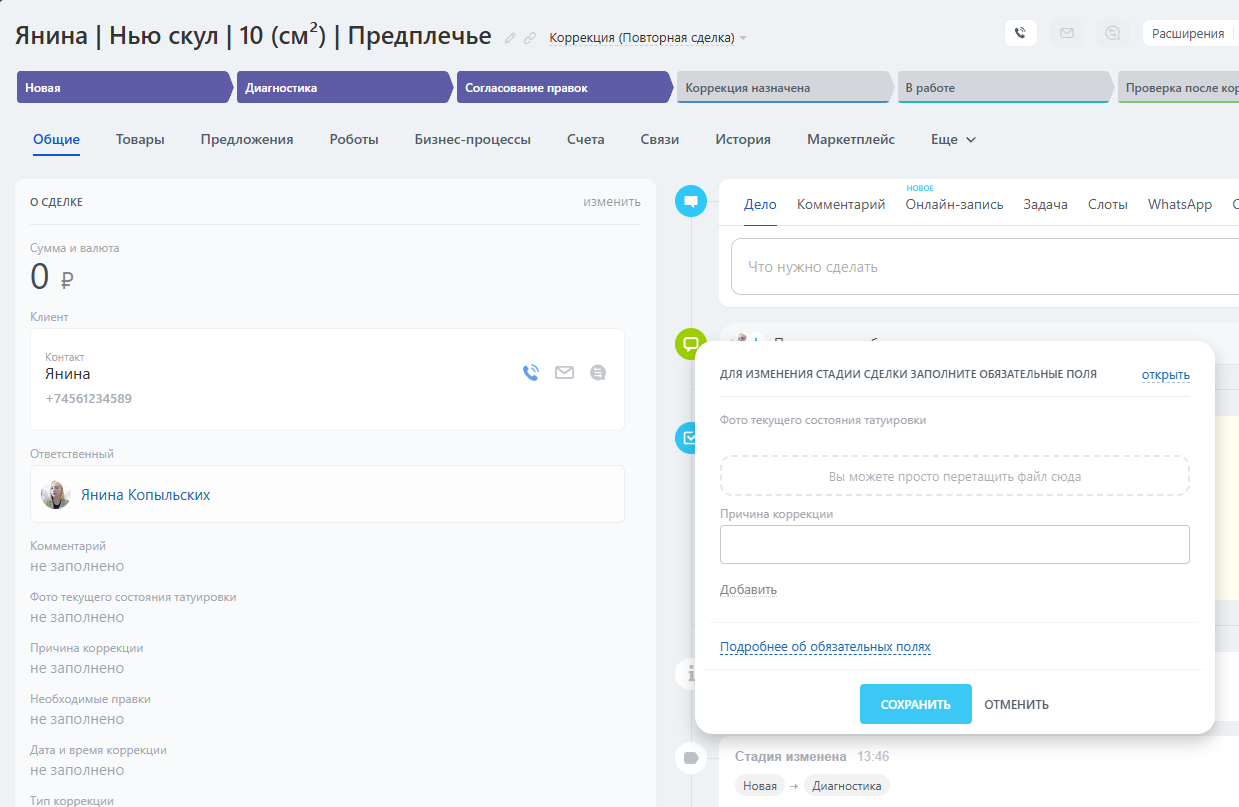Click the file drop zone for photo
The width and height of the screenshot is (1239, 807).
click(954, 477)
